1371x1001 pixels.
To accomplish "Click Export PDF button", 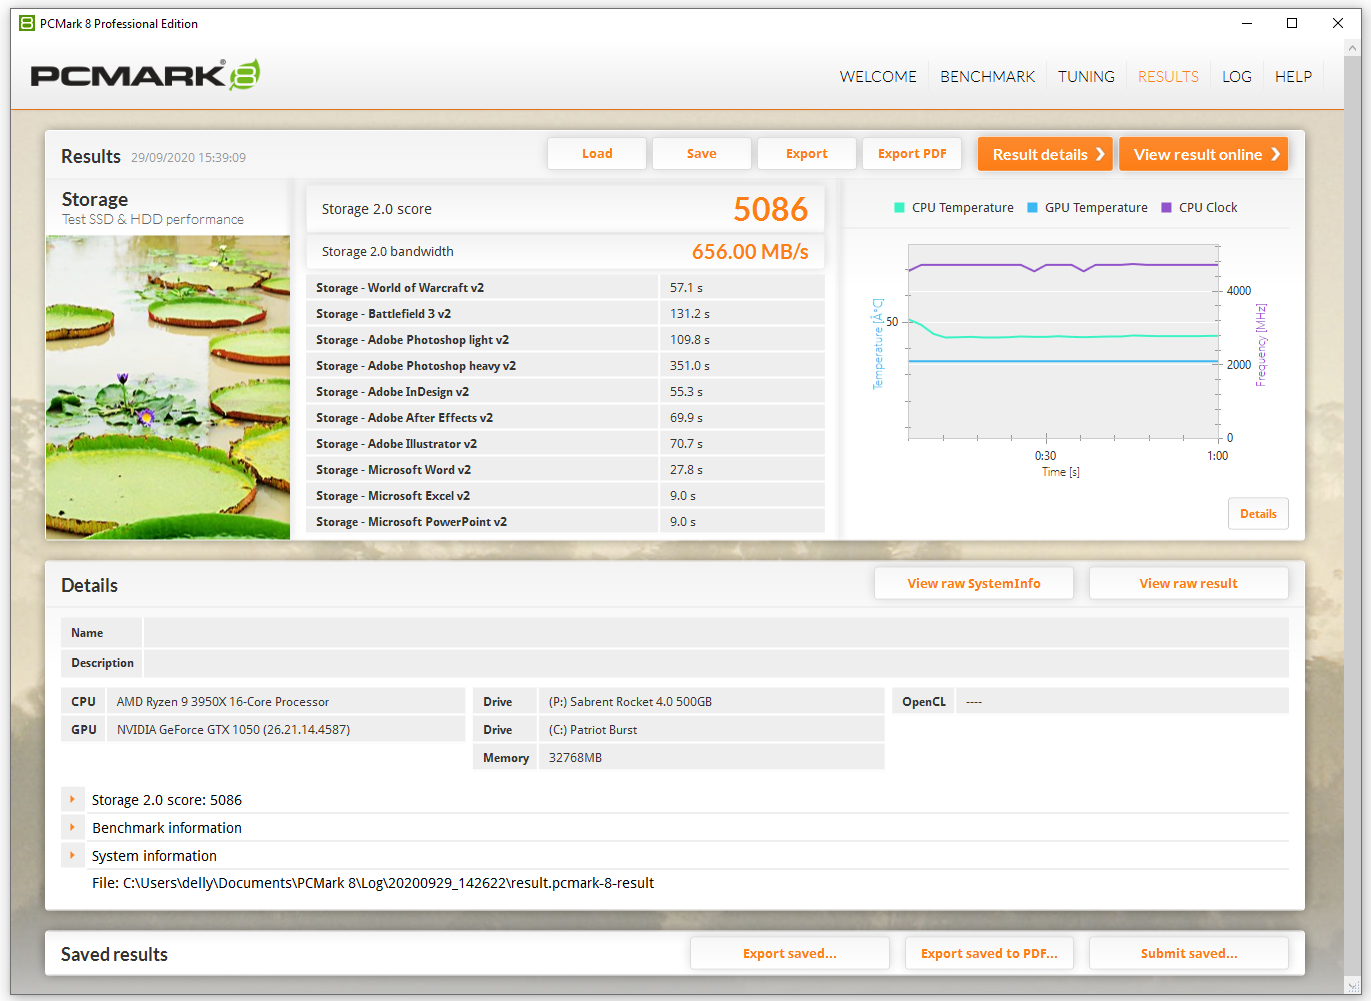I will [x=912, y=154].
